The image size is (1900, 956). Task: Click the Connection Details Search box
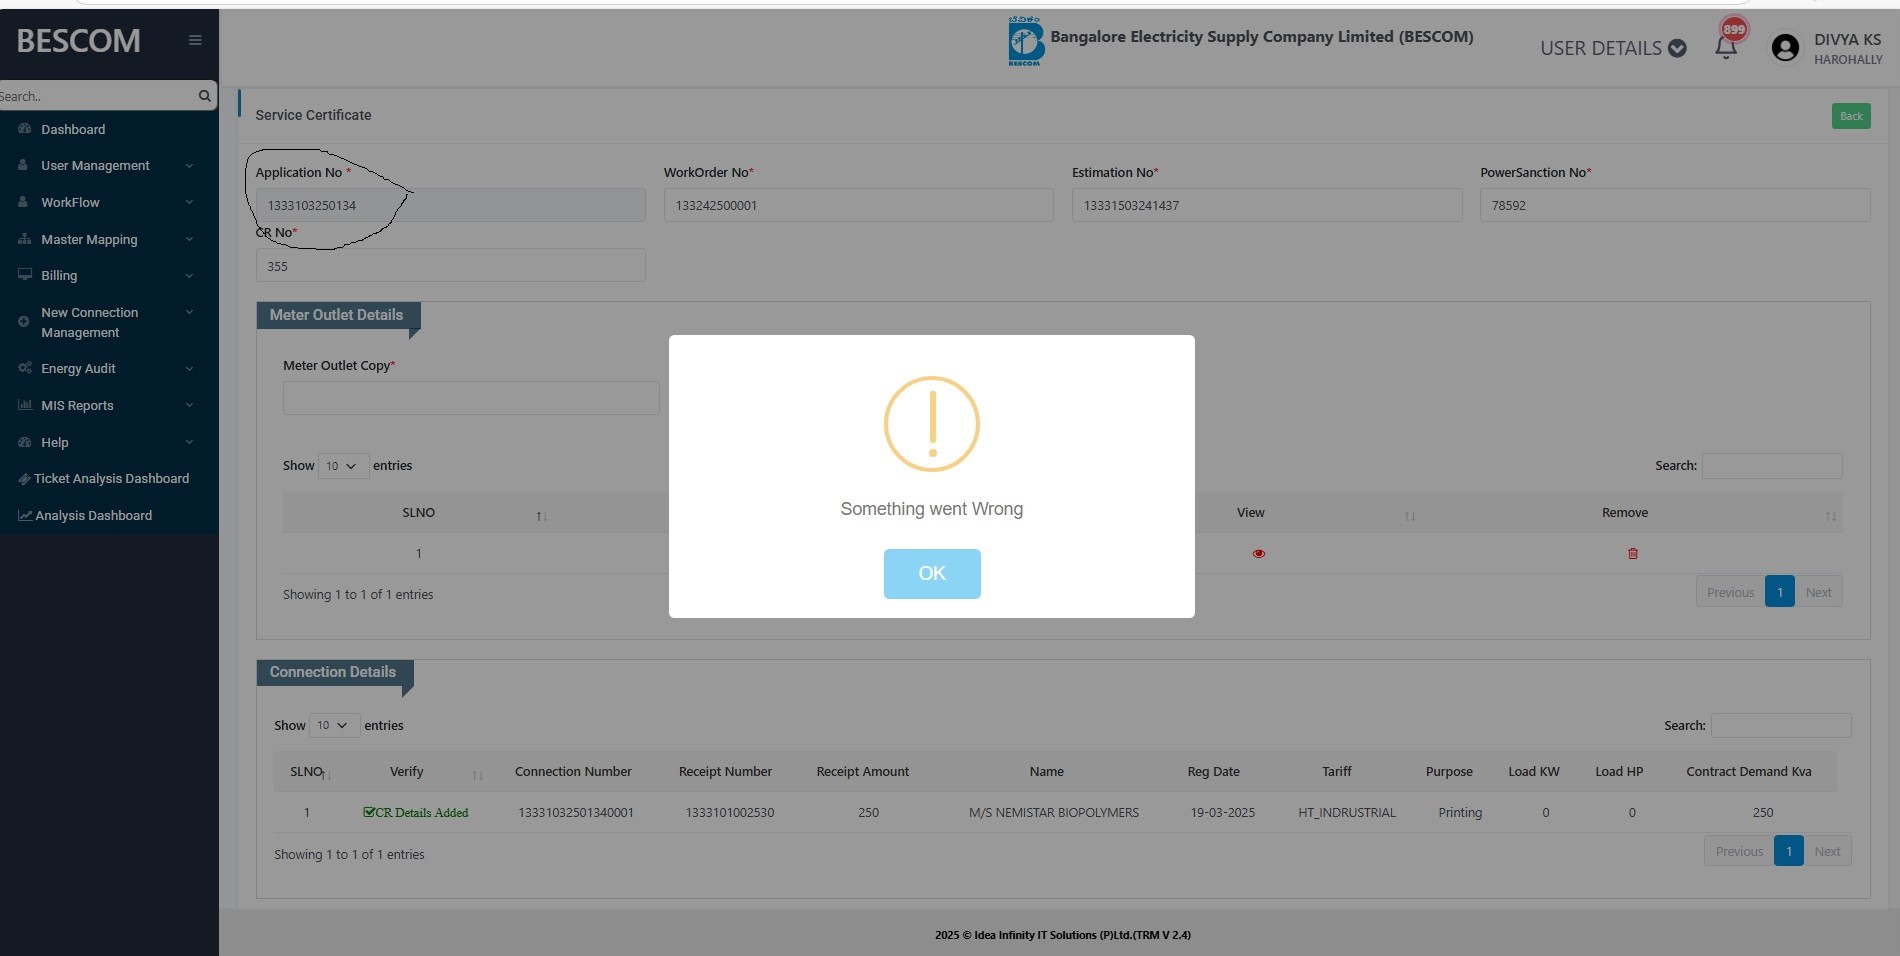click(1781, 725)
